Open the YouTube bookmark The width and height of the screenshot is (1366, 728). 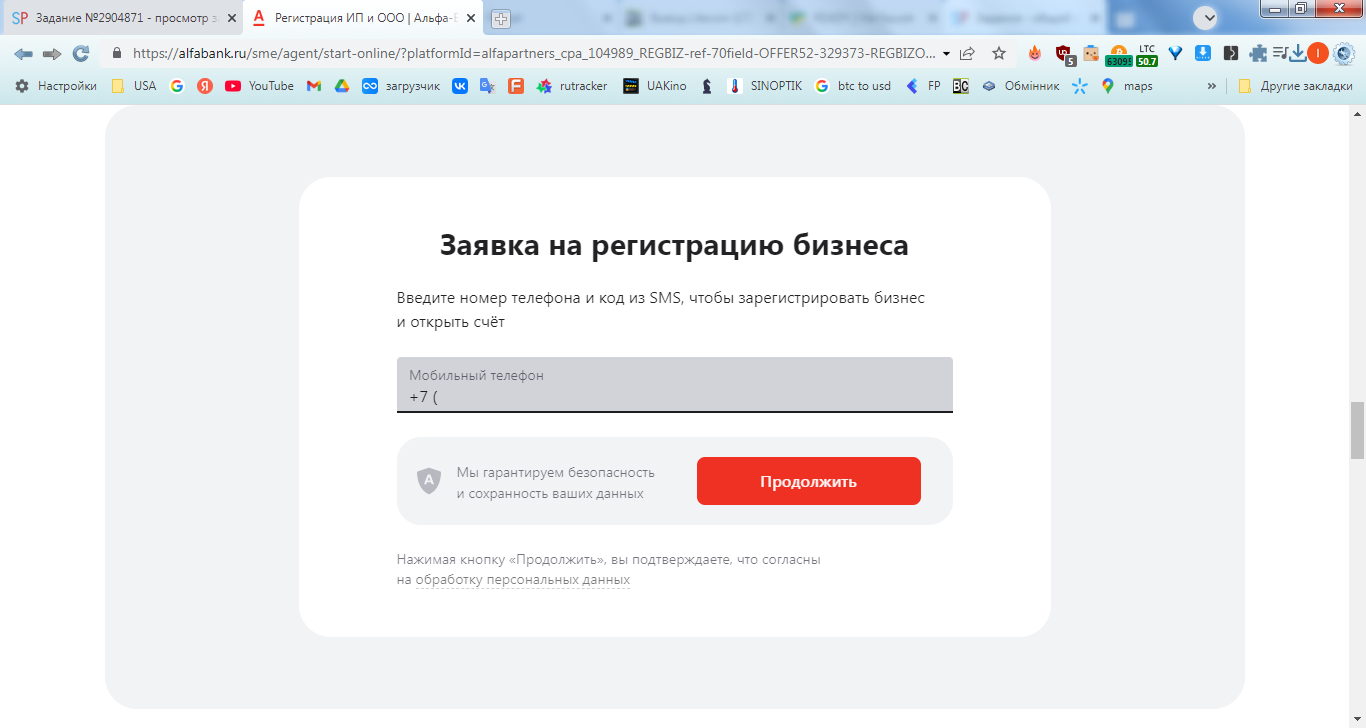click(x=259, y=86)
